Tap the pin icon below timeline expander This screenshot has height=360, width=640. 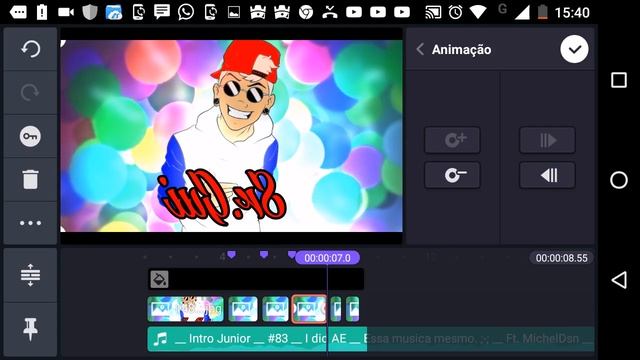pos(30,329)
